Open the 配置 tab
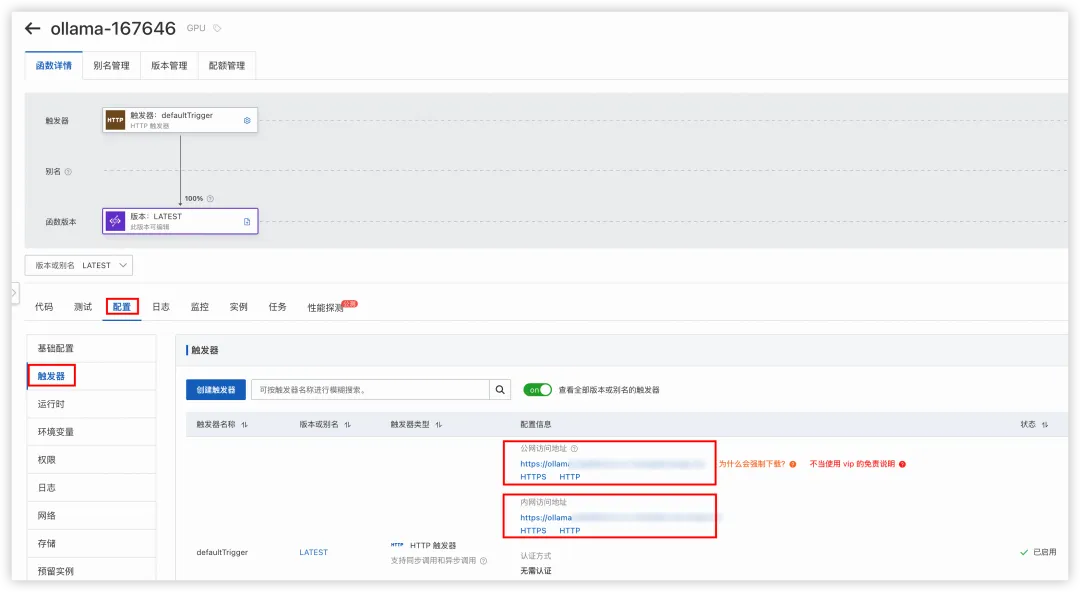Image resolution: width=1080 pixels, height=592 pixels. point(122,307)
